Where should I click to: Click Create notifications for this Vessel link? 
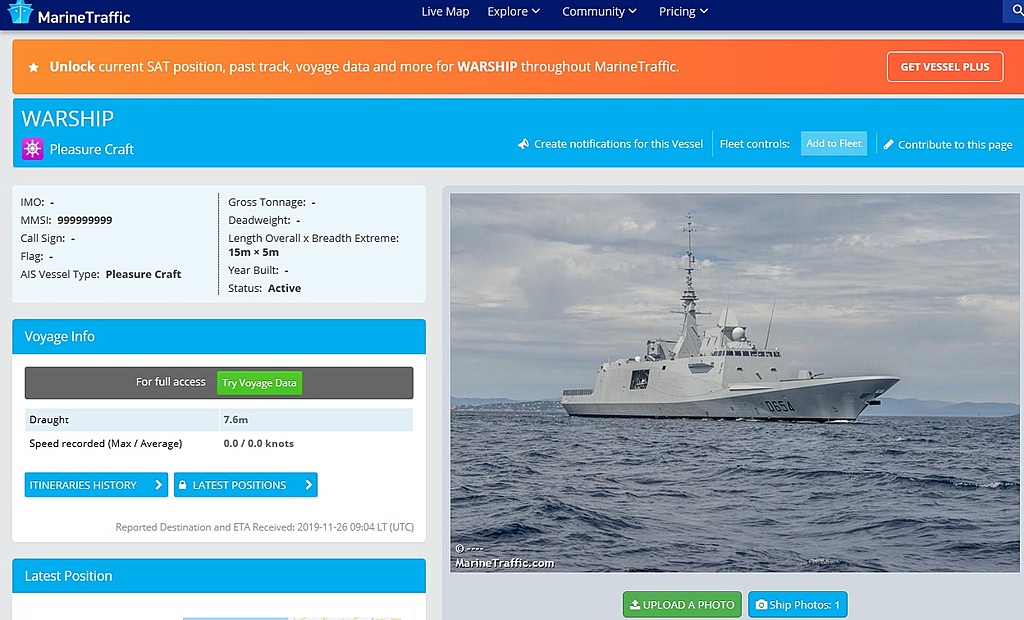point(618,144)
